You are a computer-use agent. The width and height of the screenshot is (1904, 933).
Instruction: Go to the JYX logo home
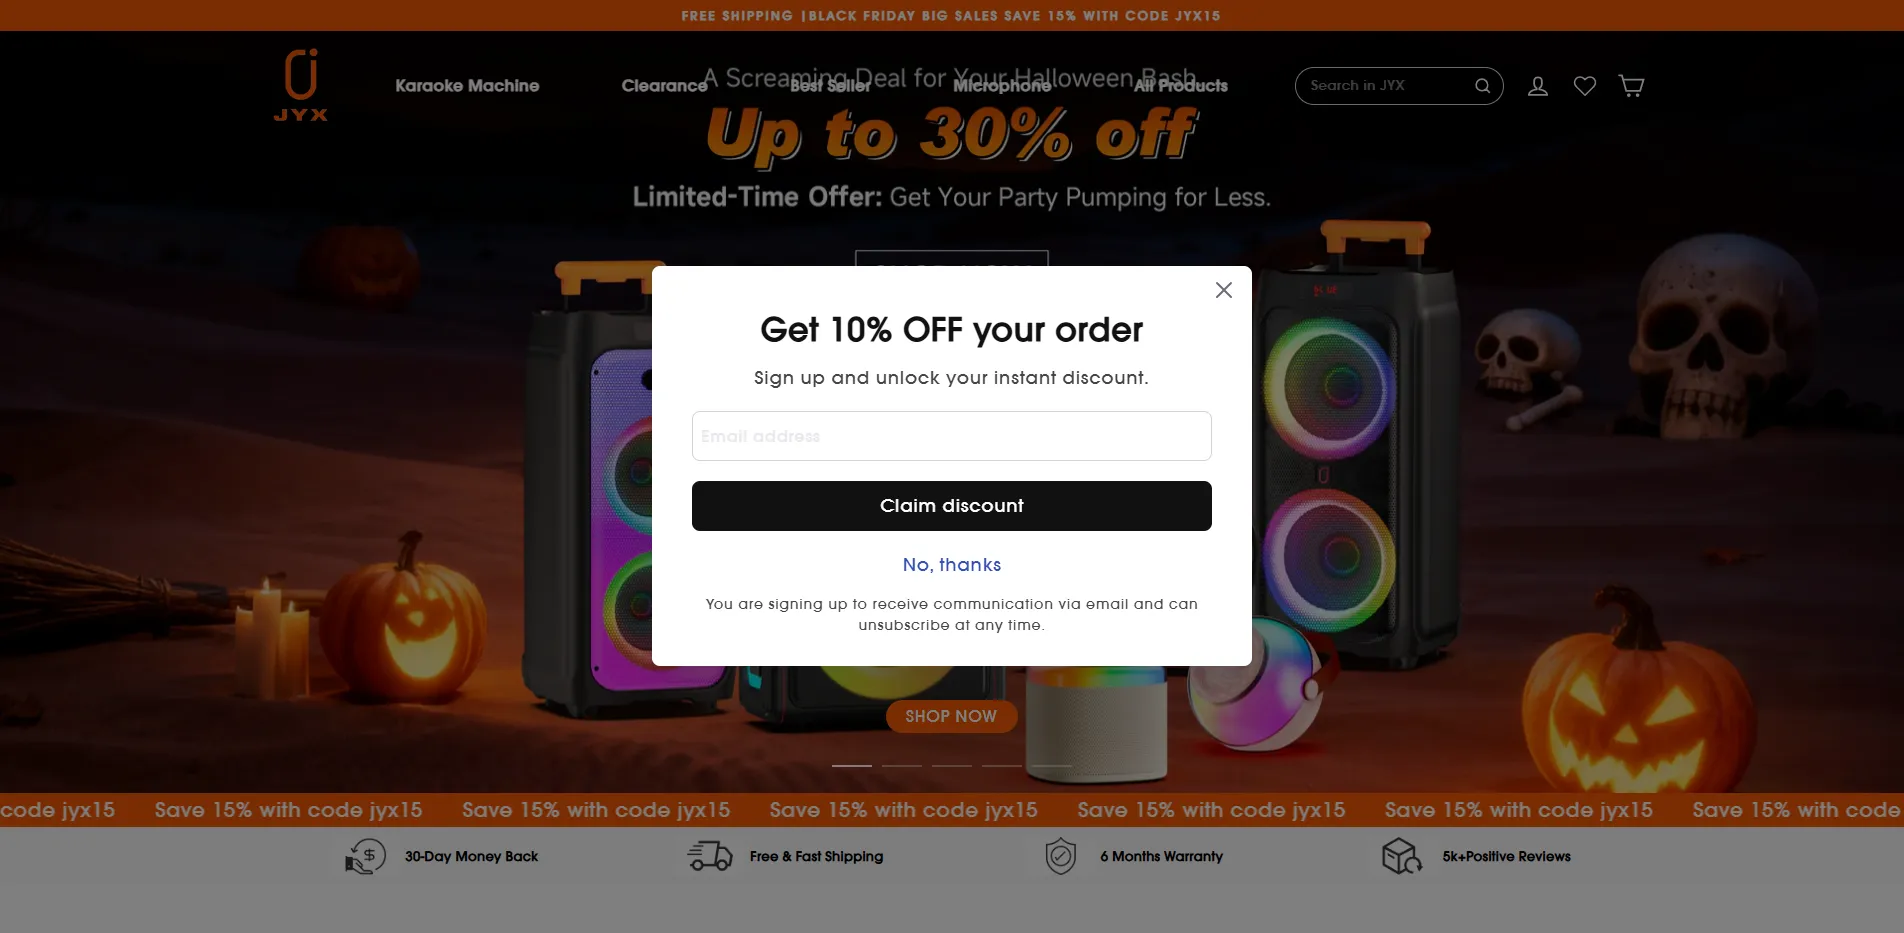(301, 85)
